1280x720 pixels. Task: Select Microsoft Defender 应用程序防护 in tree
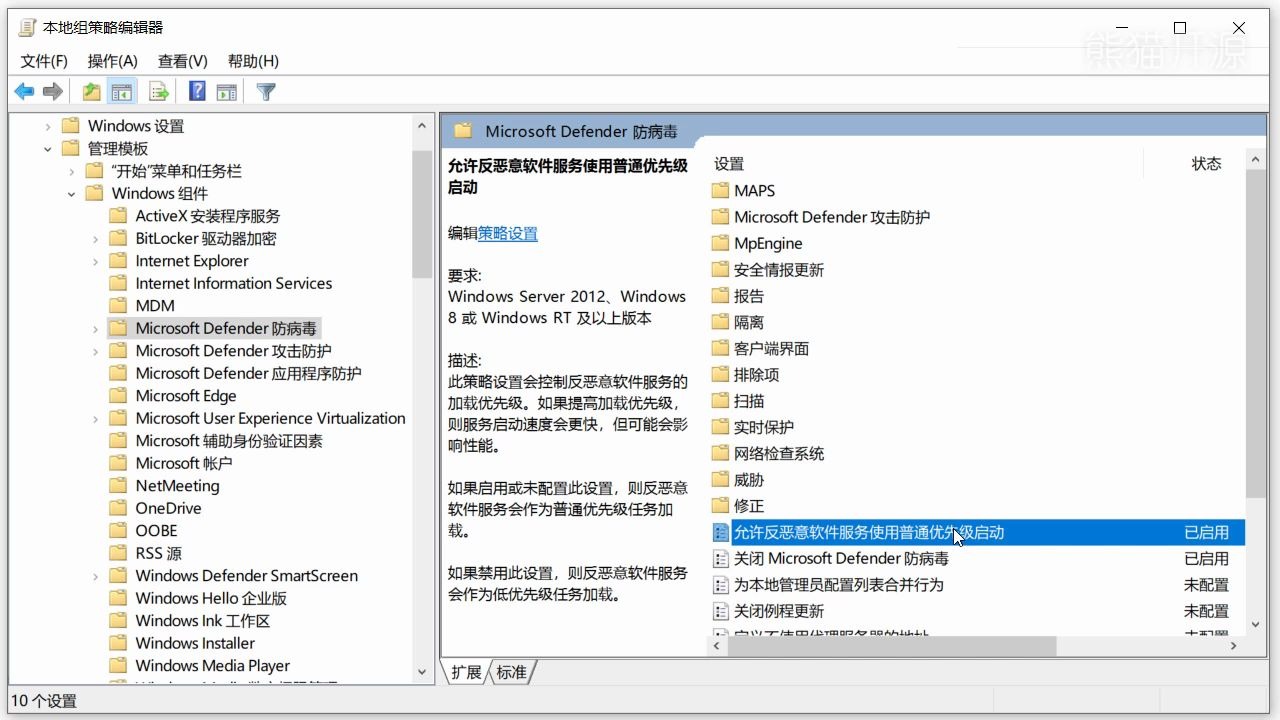tap(248, 373)
